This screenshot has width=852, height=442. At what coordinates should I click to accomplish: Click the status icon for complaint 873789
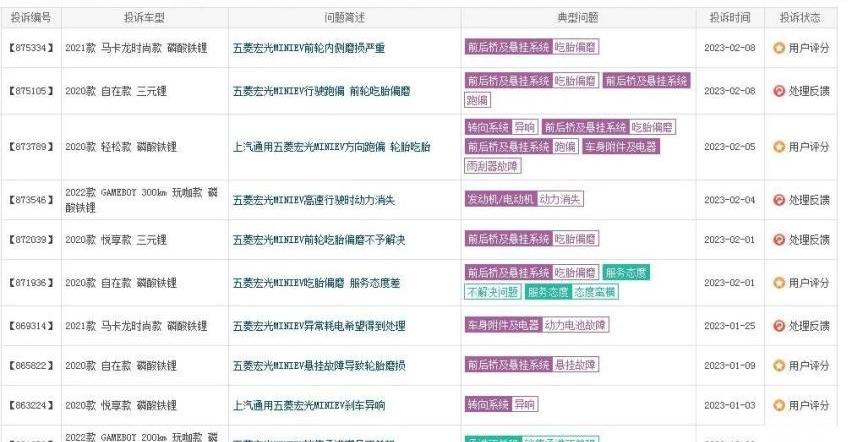pyautogui.click(x=779, y=147)
